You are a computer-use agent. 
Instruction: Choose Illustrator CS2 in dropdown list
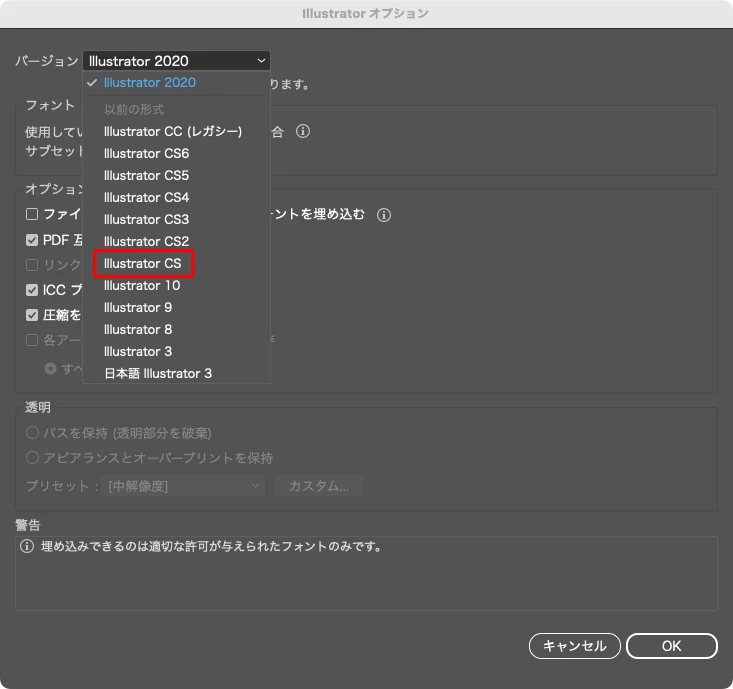click(x=176, y=241)
